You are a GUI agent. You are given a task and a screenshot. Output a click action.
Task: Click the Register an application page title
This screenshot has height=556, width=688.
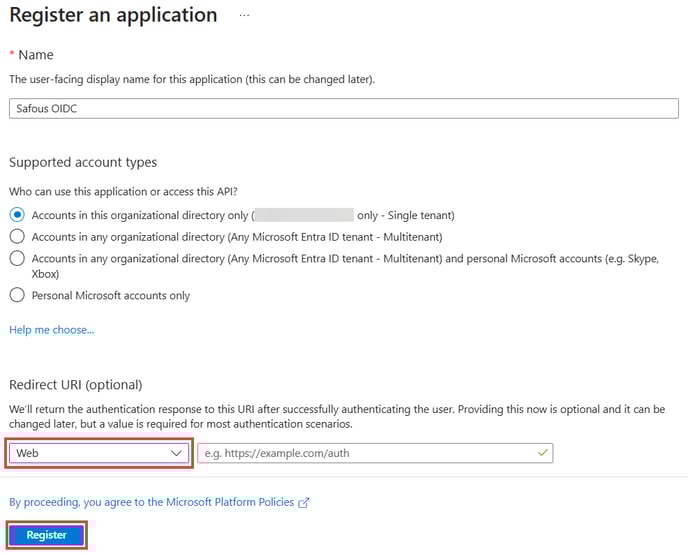click(x=113, y=16)
